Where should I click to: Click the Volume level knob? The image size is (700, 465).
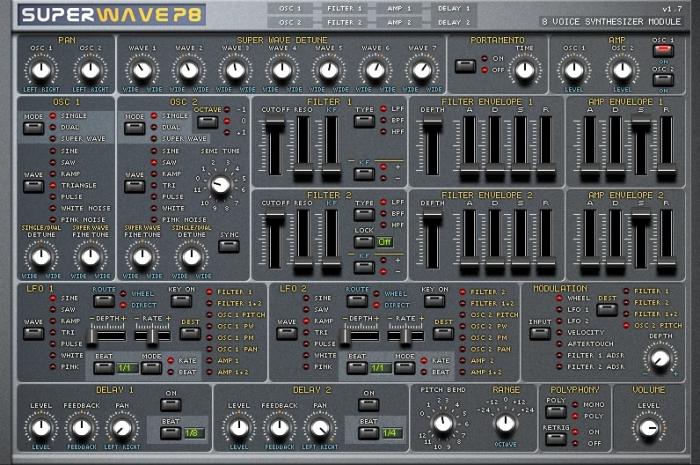pyautogui.click(x=649, y=428)
